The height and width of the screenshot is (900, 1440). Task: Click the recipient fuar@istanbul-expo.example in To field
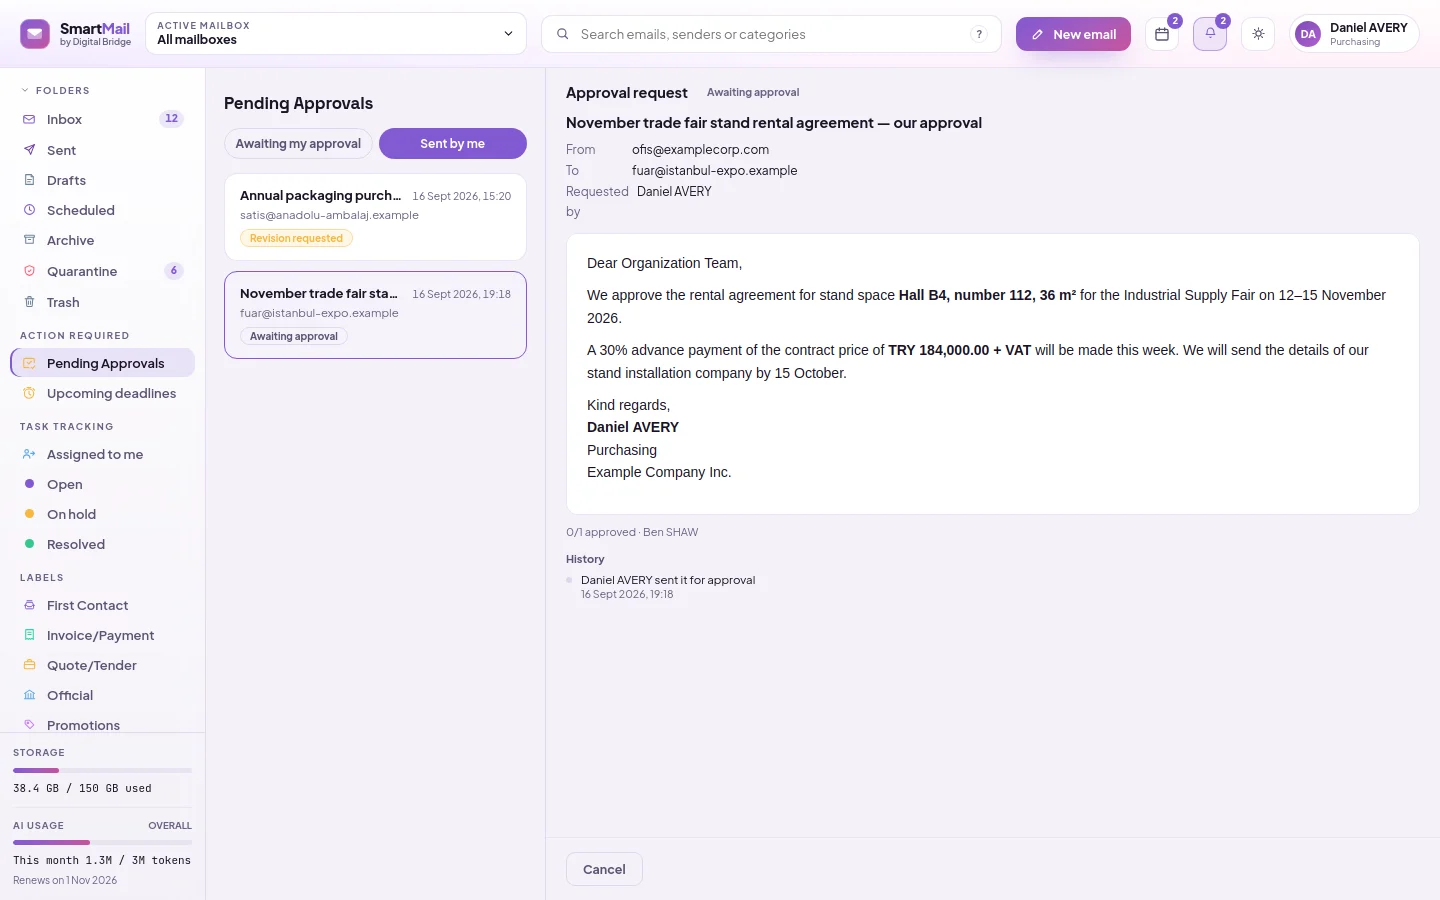715,170
